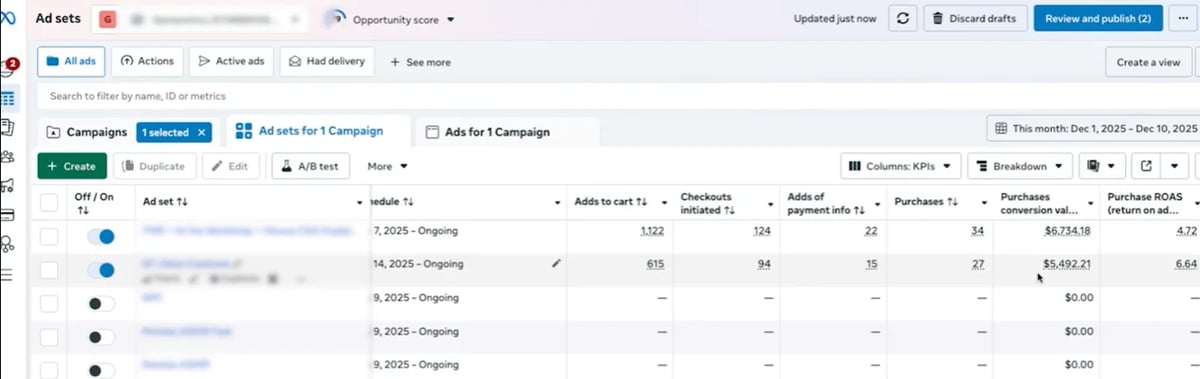
Task: Open the three-dots more options button
Action: pos(1184,18)
